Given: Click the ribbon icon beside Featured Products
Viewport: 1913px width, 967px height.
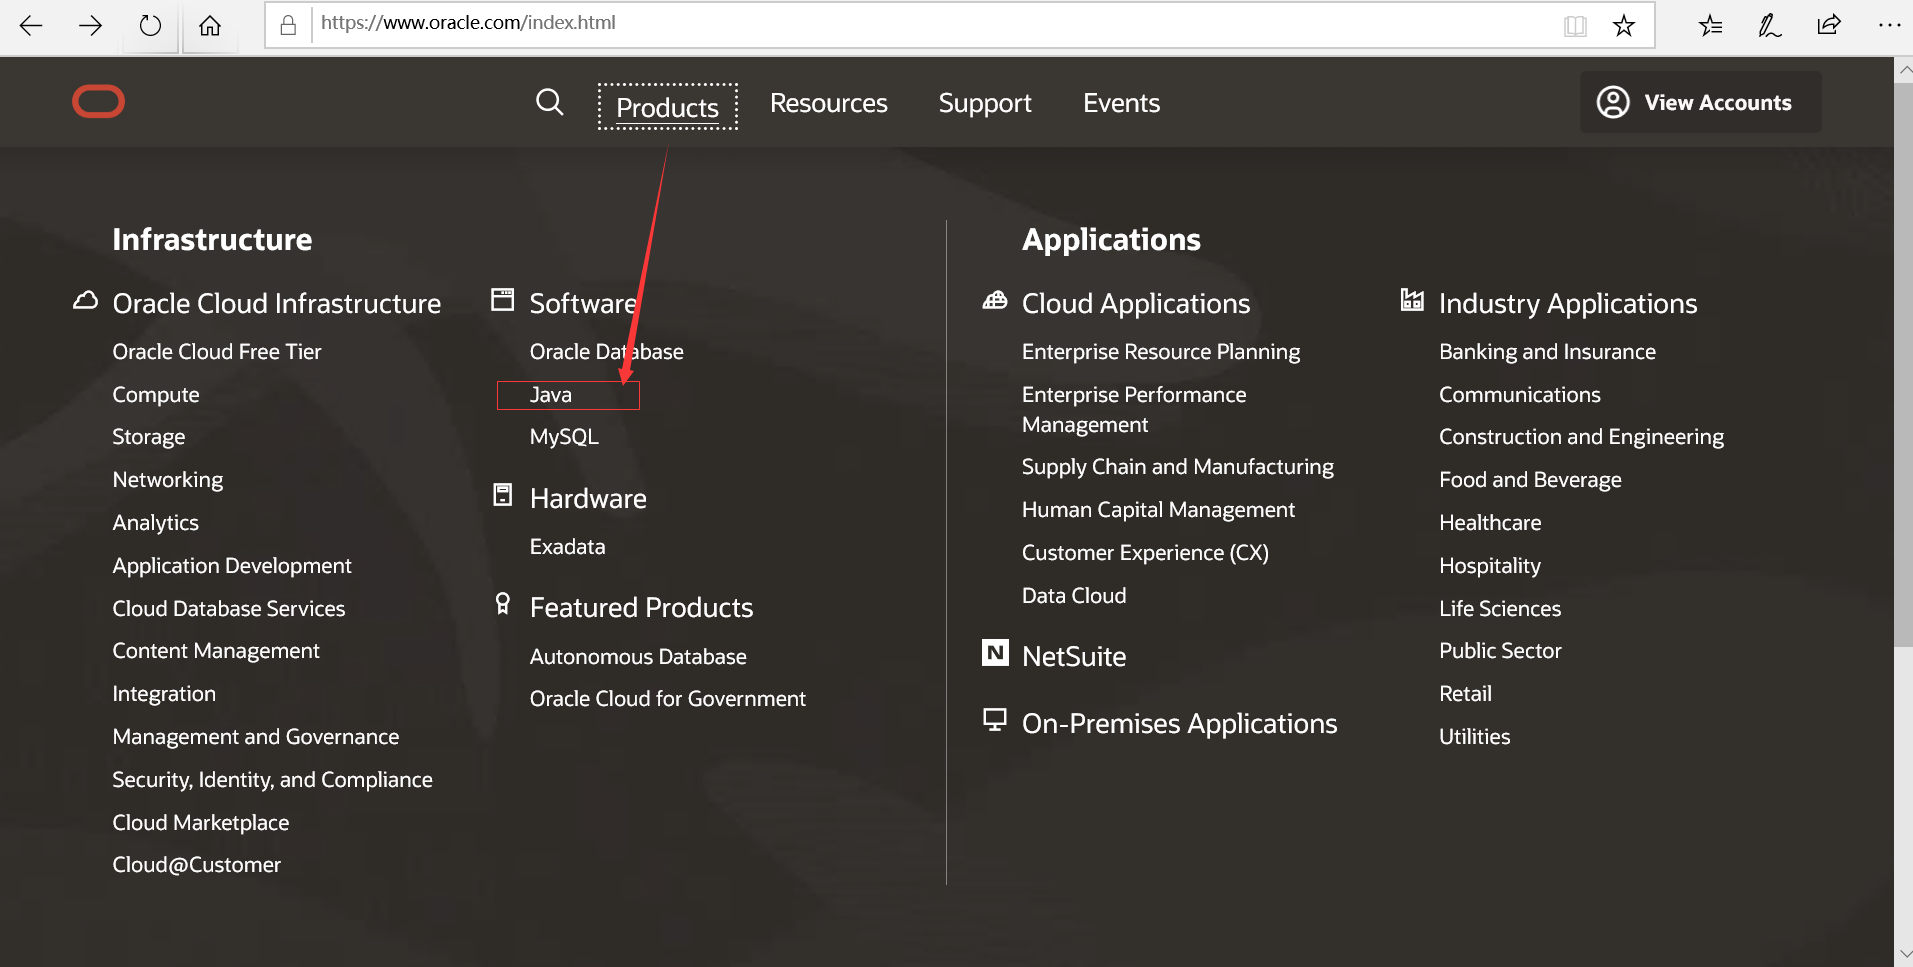Looking at the screenshot, I should [503, 603].
